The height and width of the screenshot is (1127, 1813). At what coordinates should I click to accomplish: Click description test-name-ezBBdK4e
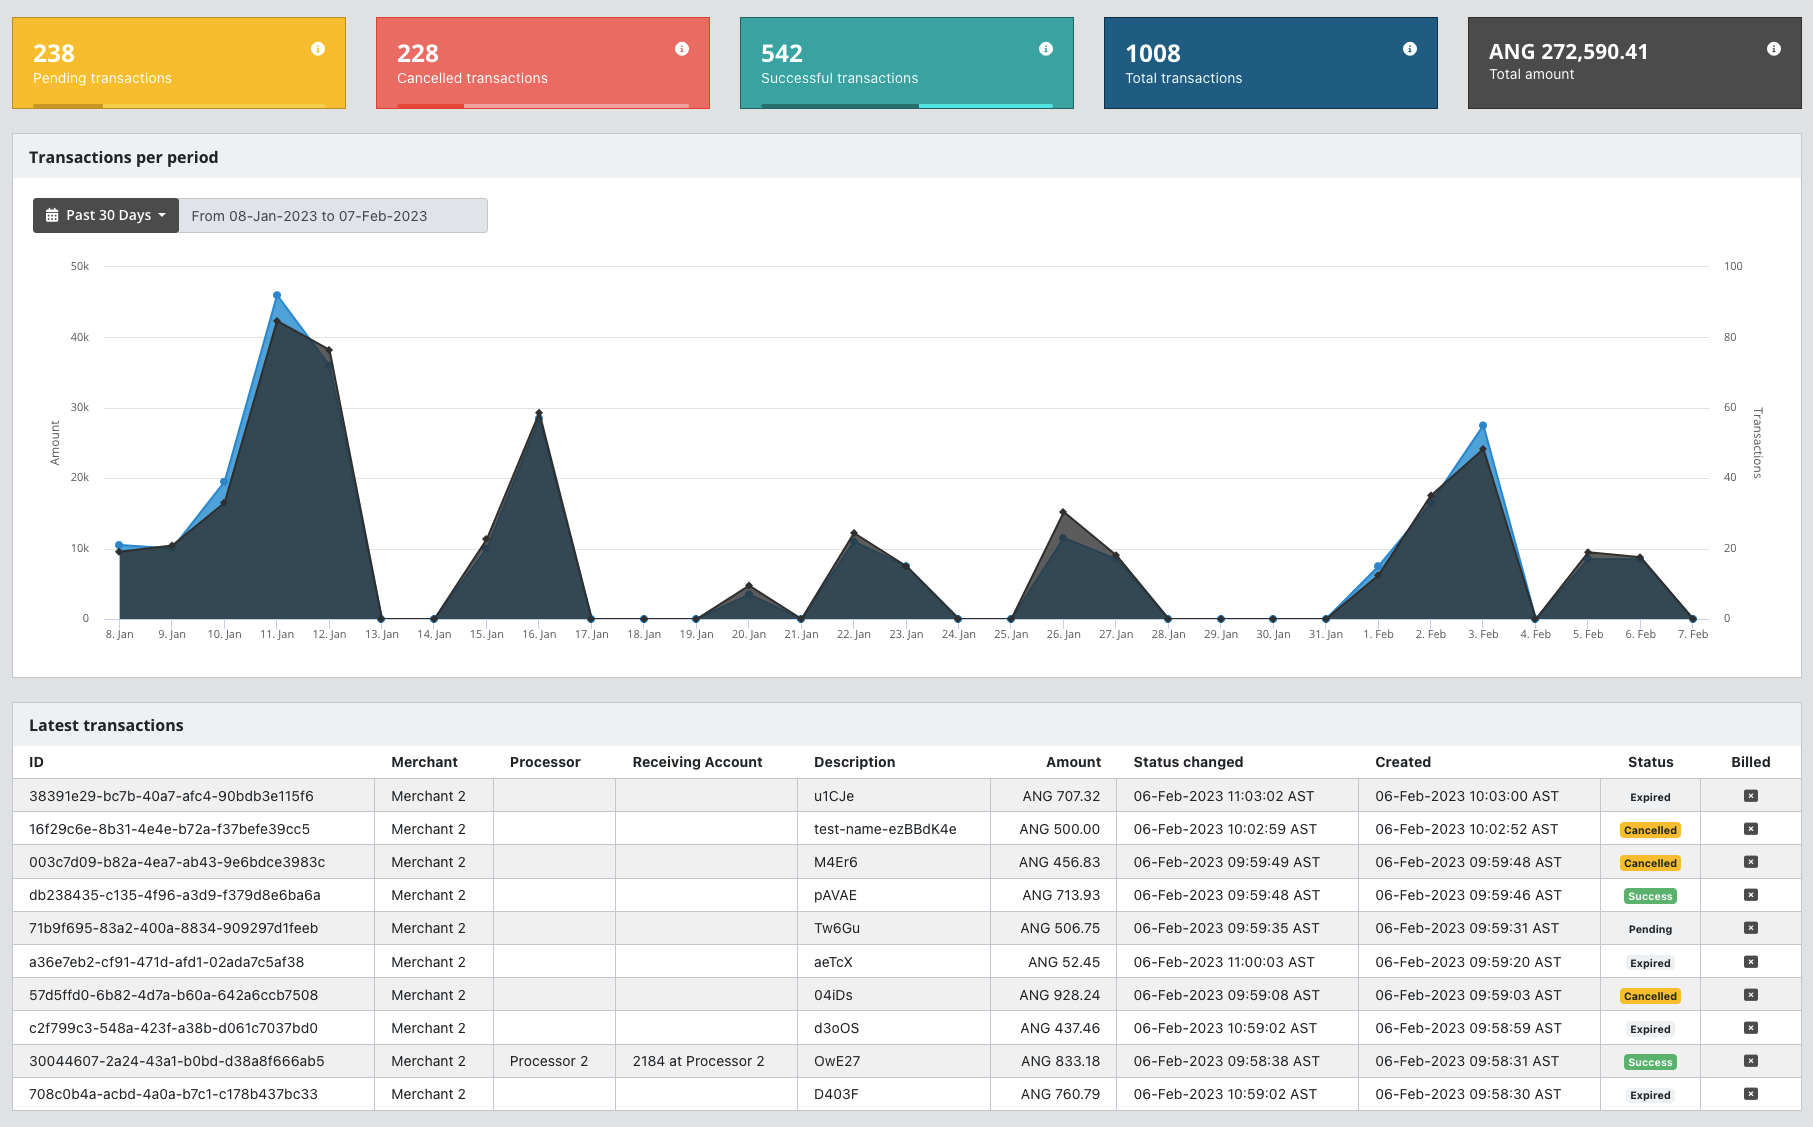(885, 829)
